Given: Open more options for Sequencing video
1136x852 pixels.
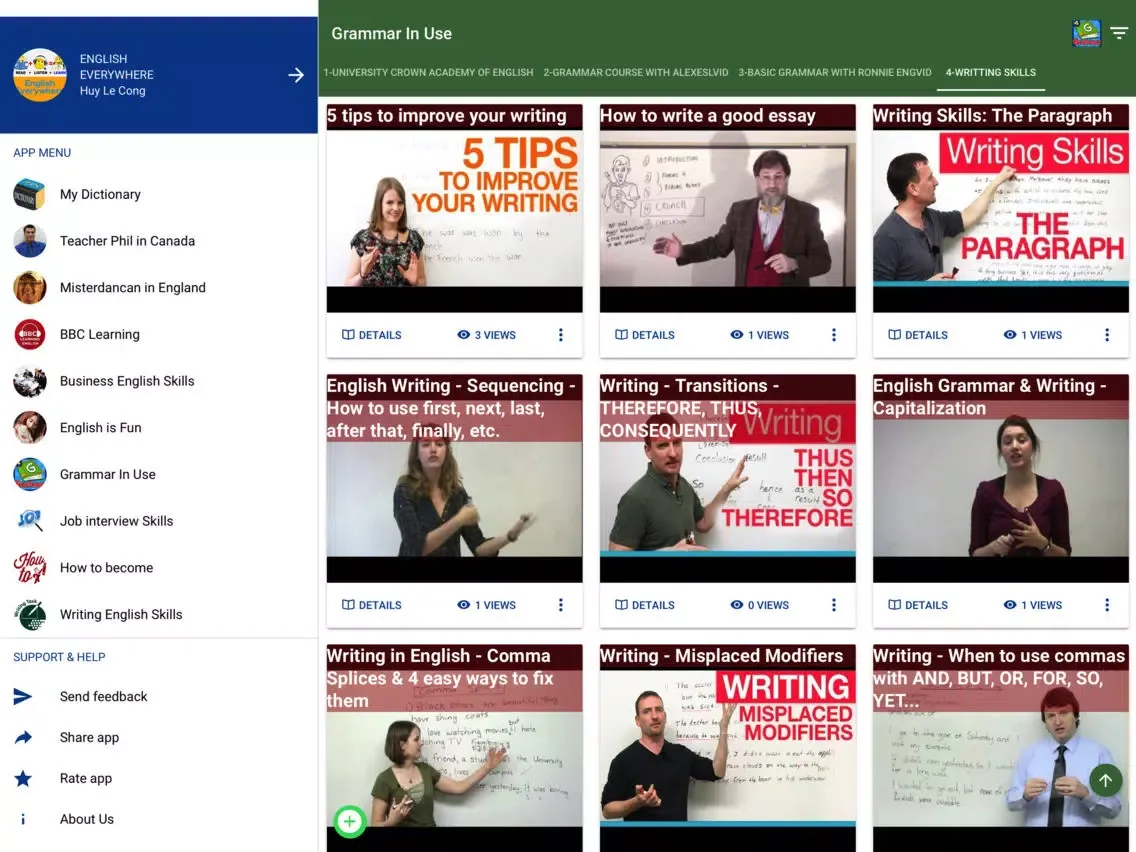Looking at the screenshot, I should (561, 605).
